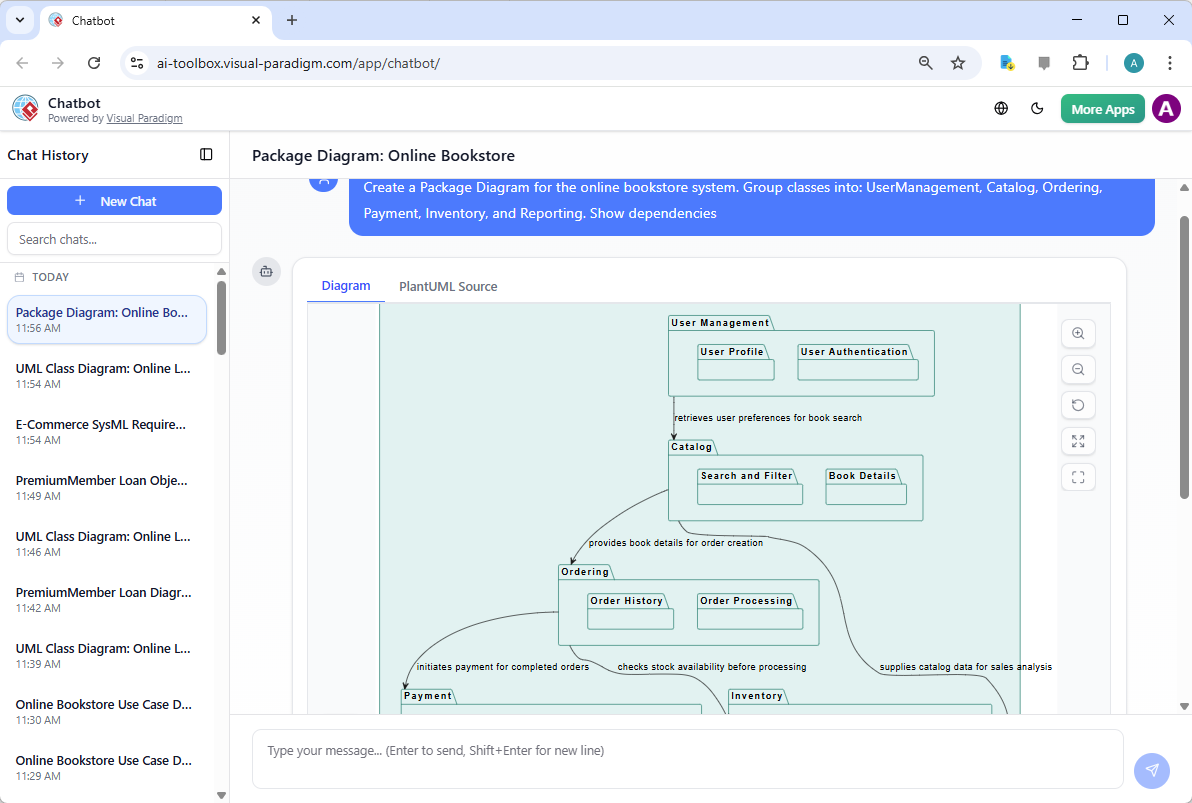
Task: Open the More Apps button
Action: 1102,109
